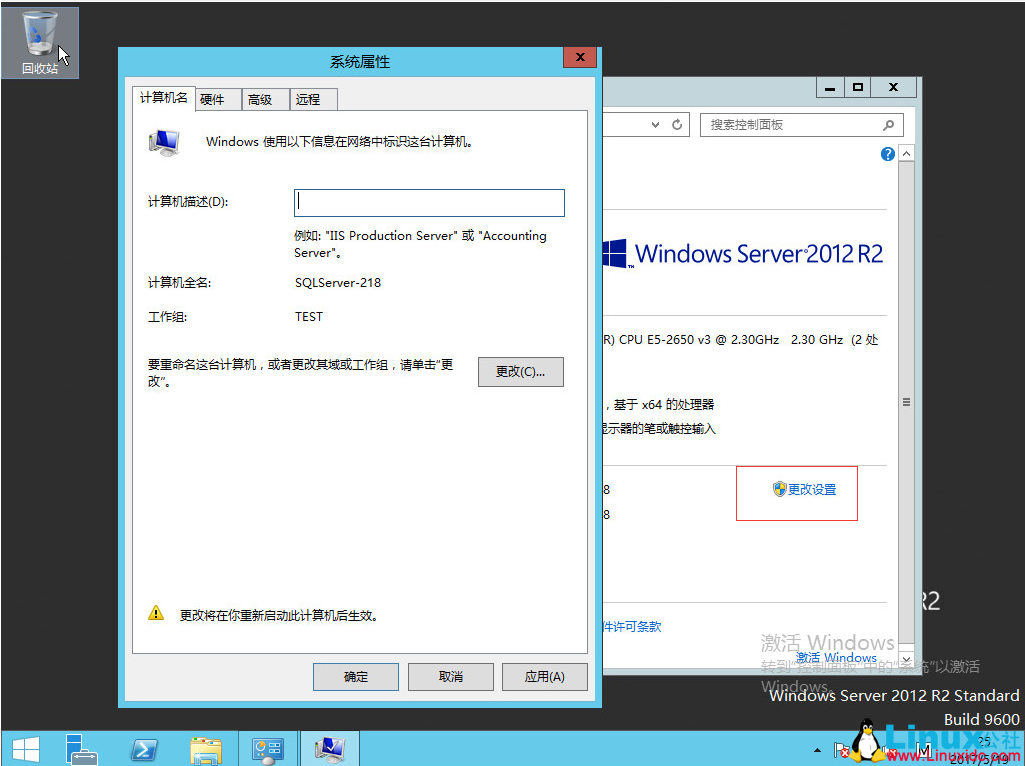Click the Control Panel window scrollbar down arrow
This screenshot has height=766, width=1025.
906,659
